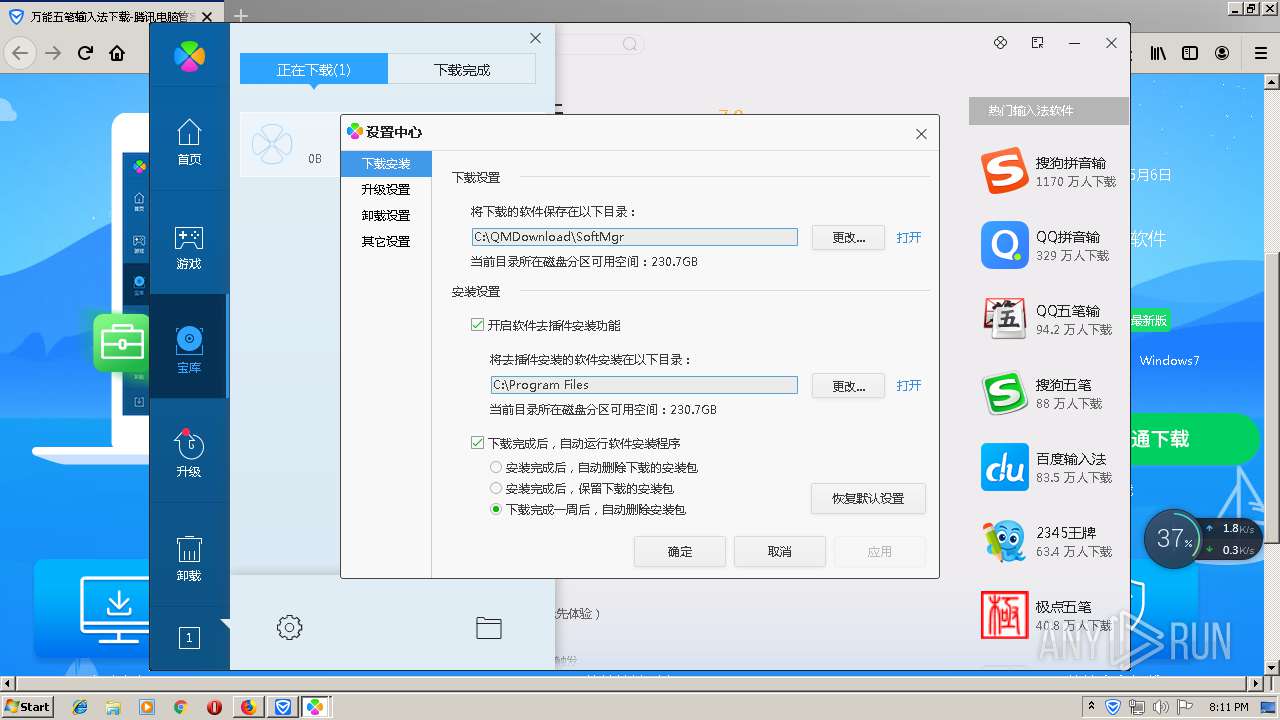Launch Internet Explorer from the taskbar
The height and width of the screenshot is (720, 1280).
80,707
